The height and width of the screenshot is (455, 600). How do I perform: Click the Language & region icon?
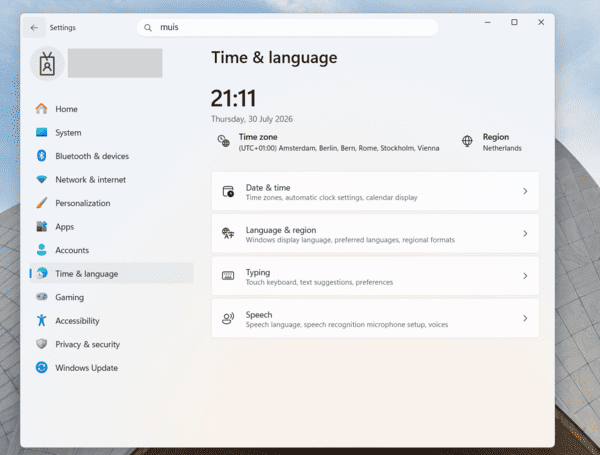[228, 233]
